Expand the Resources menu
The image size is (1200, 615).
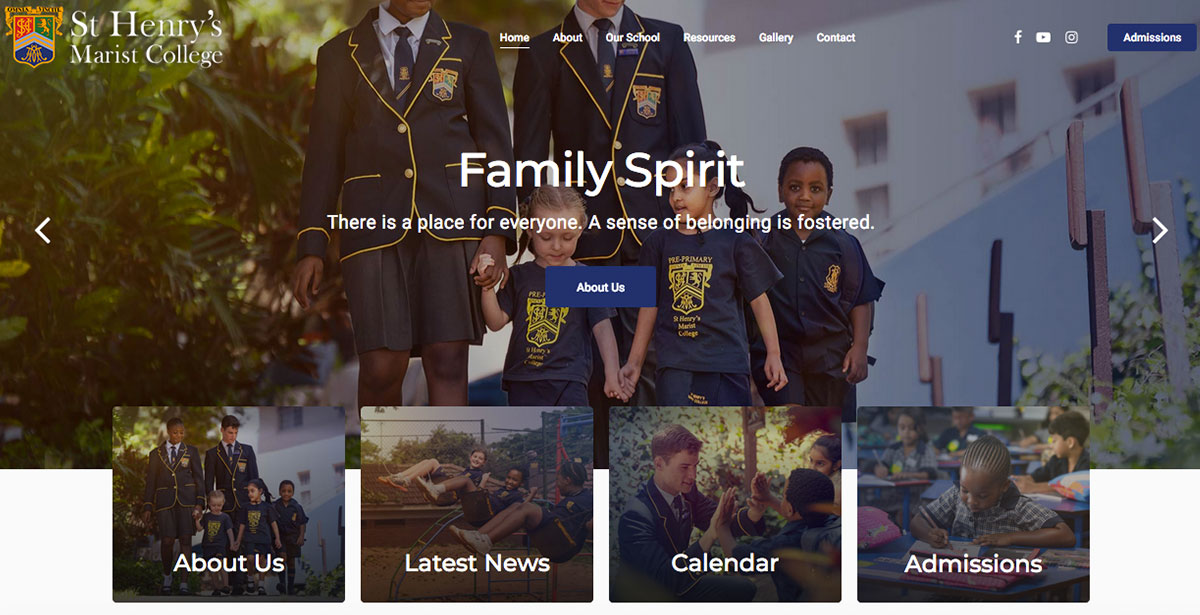pyautogui.click(x=709, y=38)
